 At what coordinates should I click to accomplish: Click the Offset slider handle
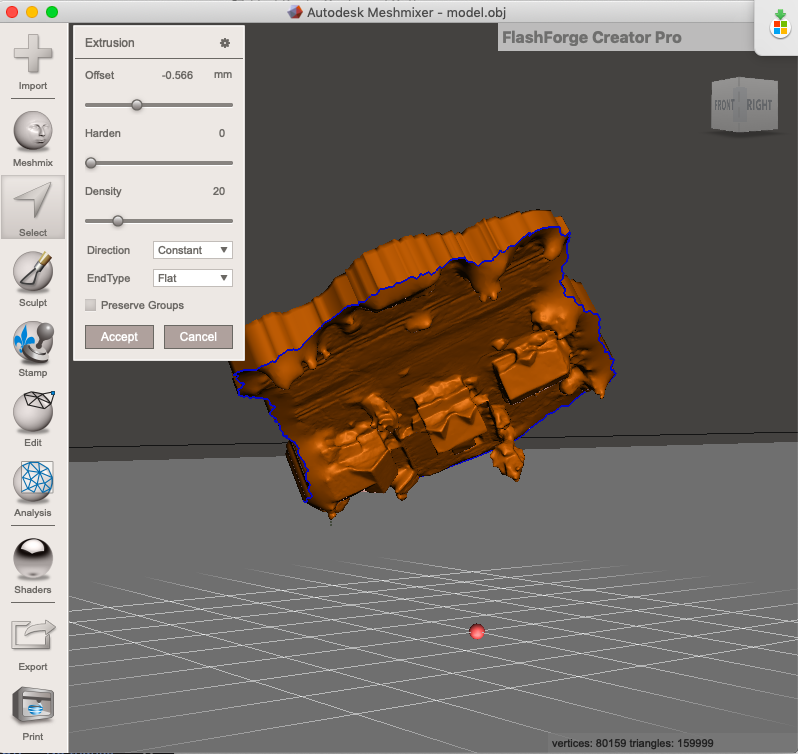pos(136,105)
